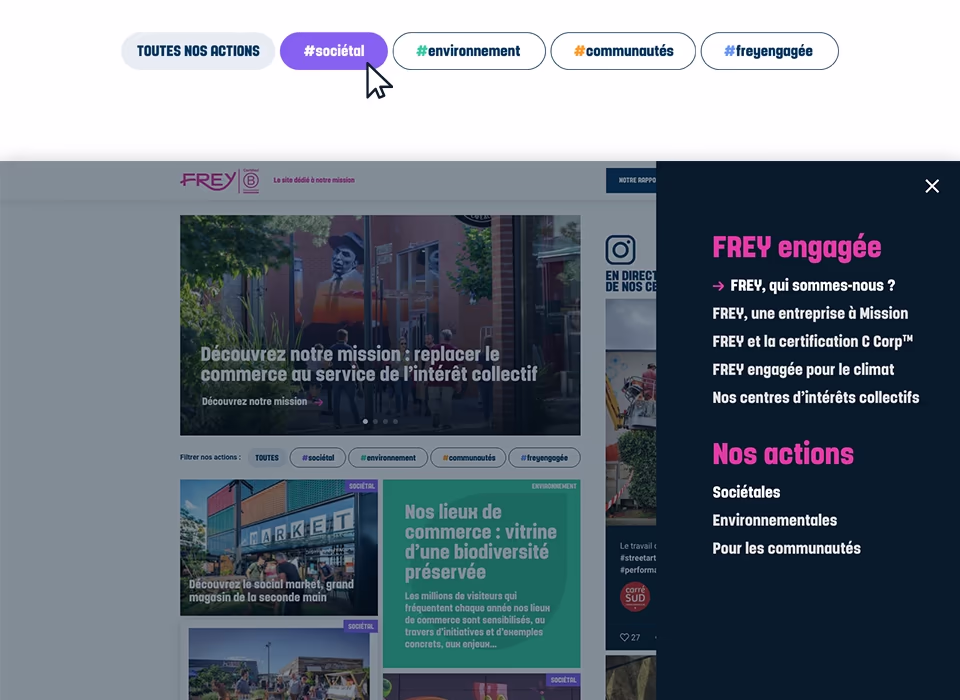The height and width of the screenshot is (700, 960).
Task: Click the ENVIRONNEMENT tag on the green card
Action: [x=554, y=486]
